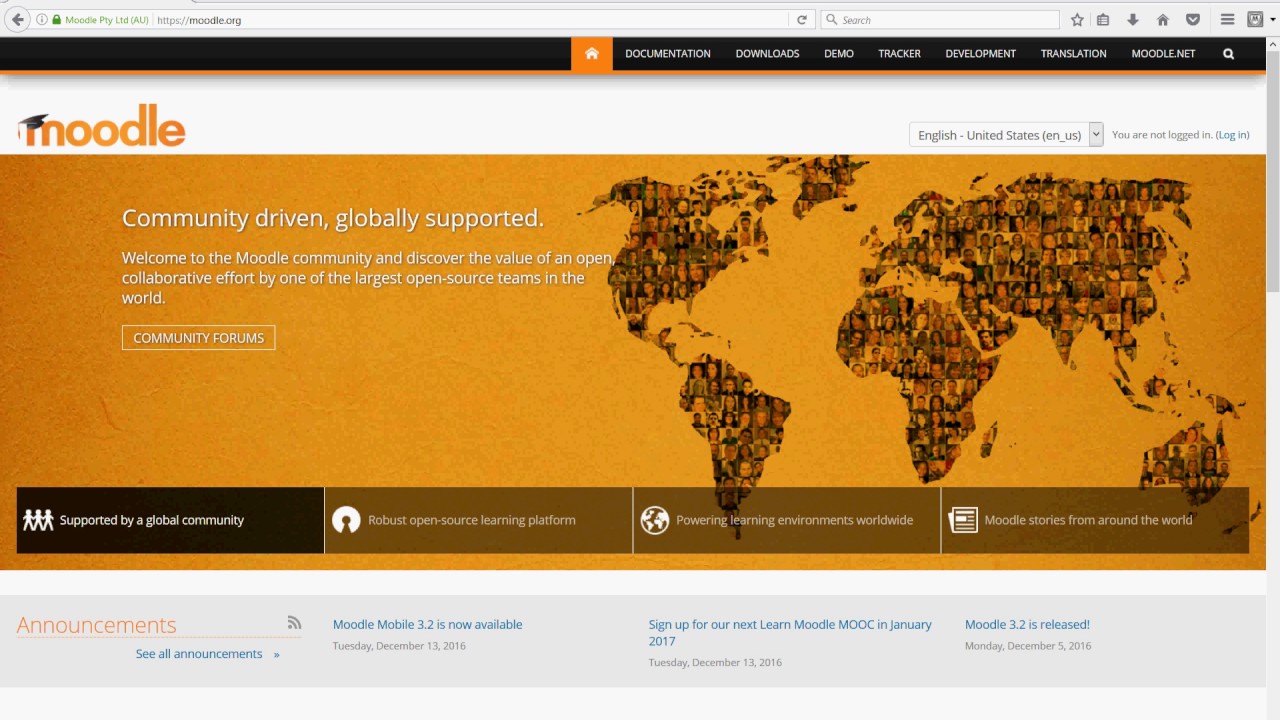Image resolution: width=1280 pixels, height=720 pixels.
Task: Select 'Robust open-source learning platform' slide tab
Action: pos(478,520)
